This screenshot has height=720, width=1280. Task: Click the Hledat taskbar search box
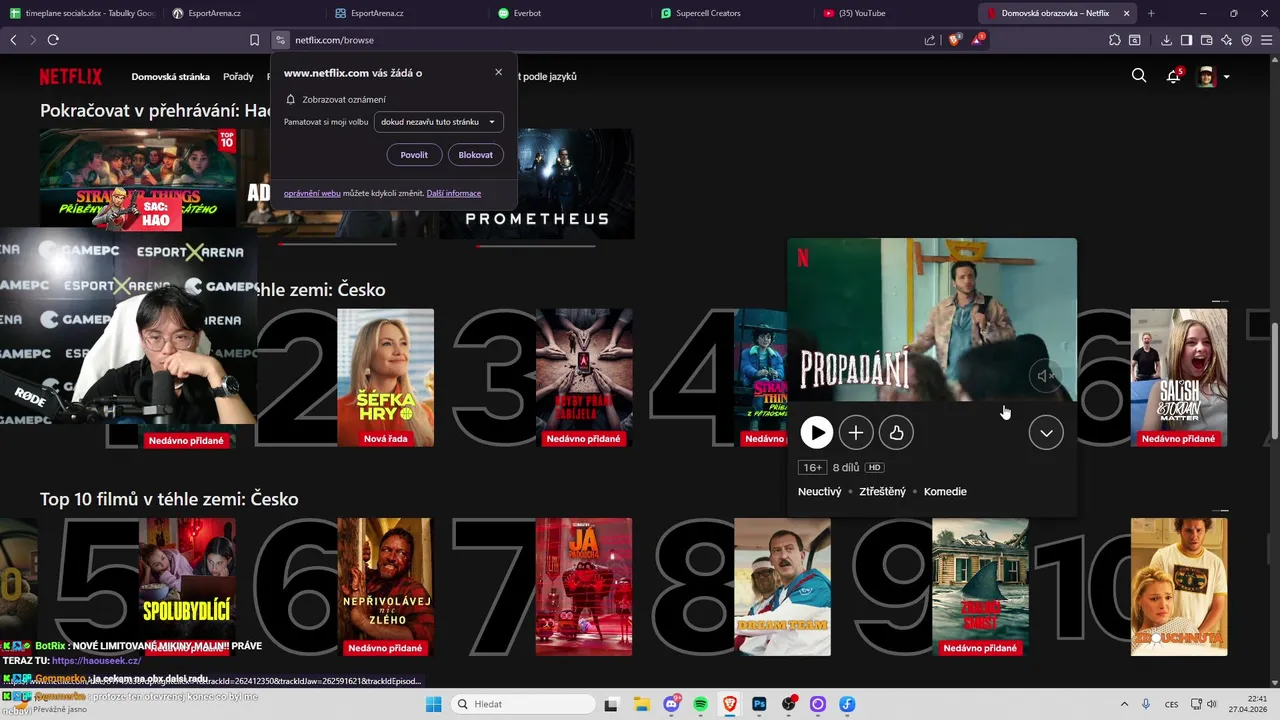pos(522,704)
